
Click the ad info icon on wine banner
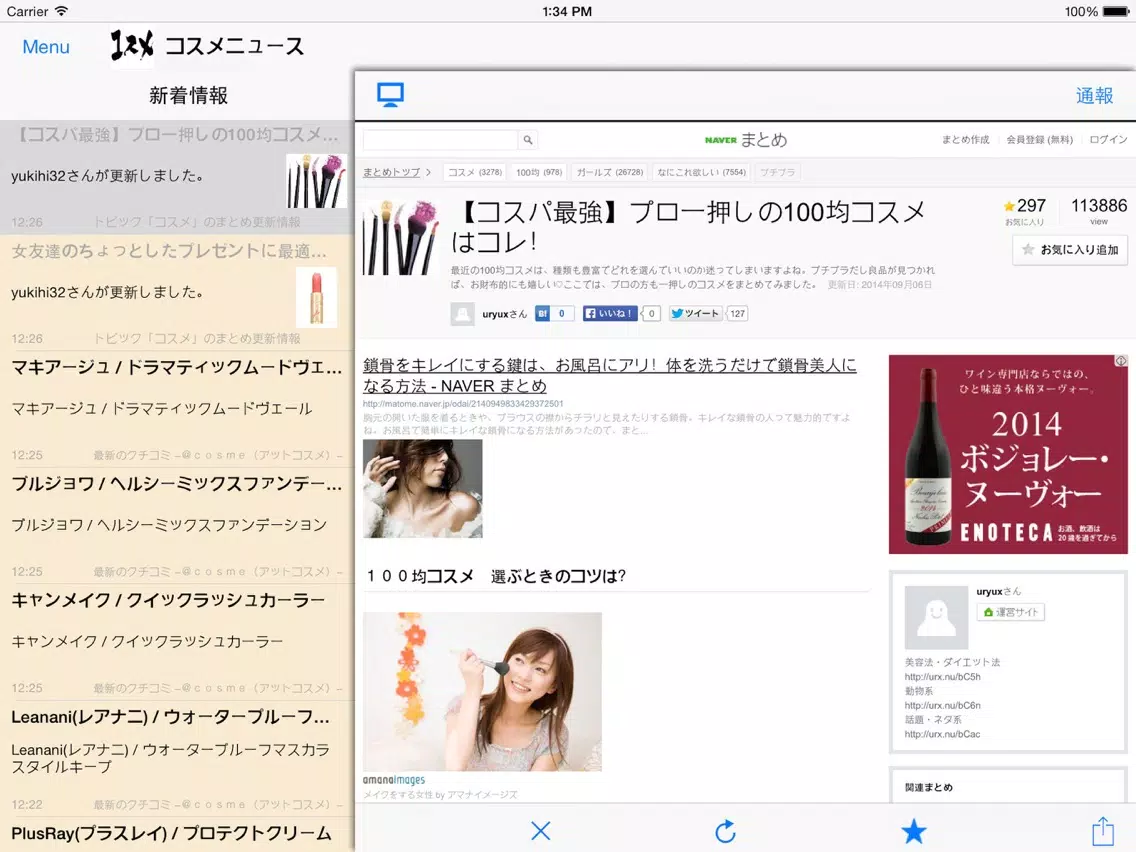1121,361
